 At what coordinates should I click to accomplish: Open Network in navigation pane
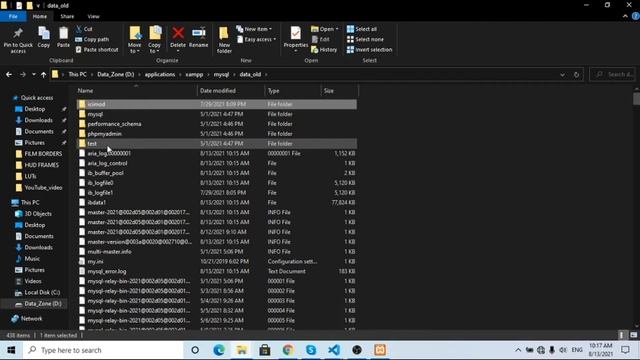click(27, 318)
